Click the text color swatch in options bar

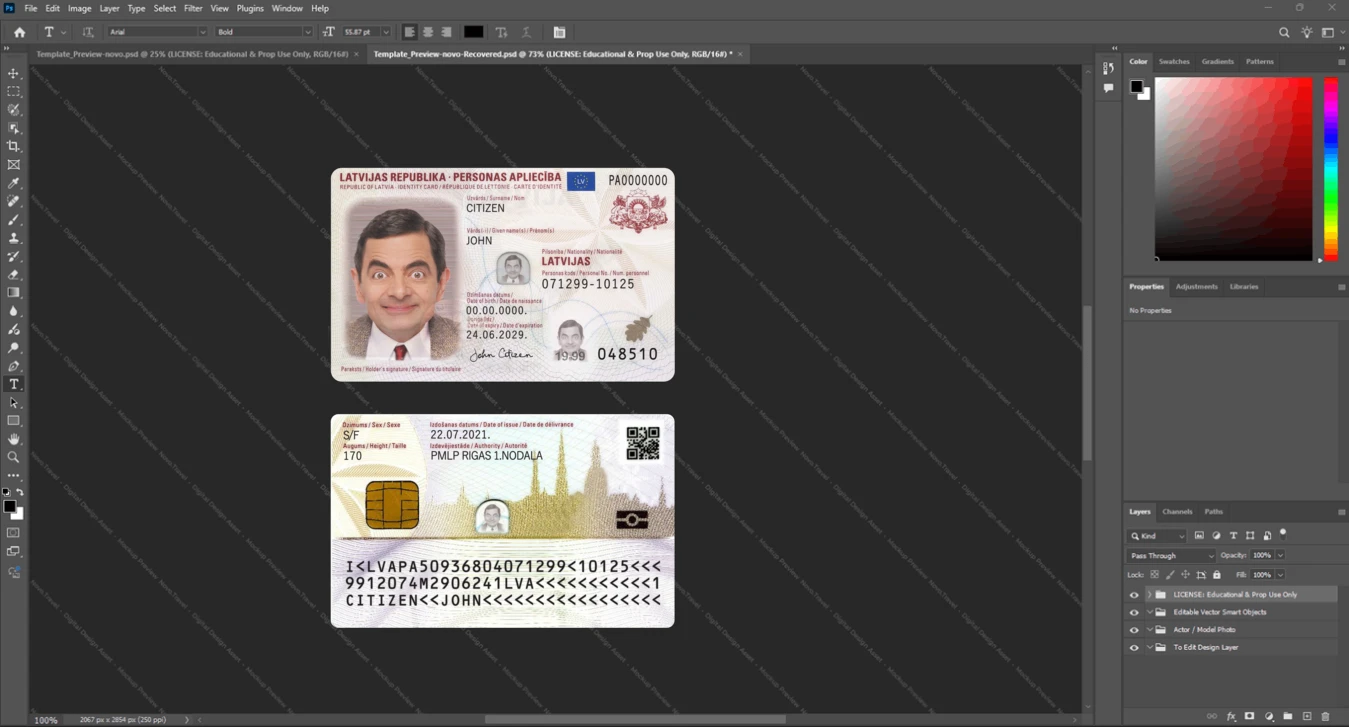coord(474,32)
